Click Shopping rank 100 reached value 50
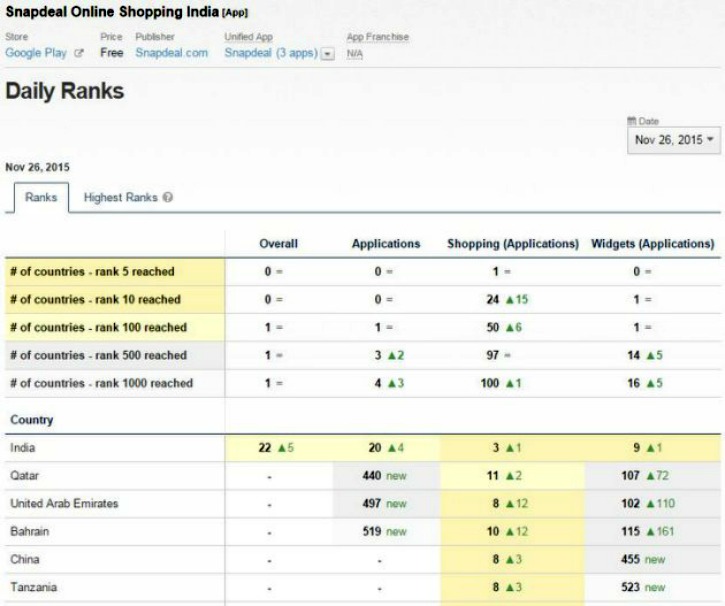The width and height of the screenshot is (725, 606). tap(492, 327)
